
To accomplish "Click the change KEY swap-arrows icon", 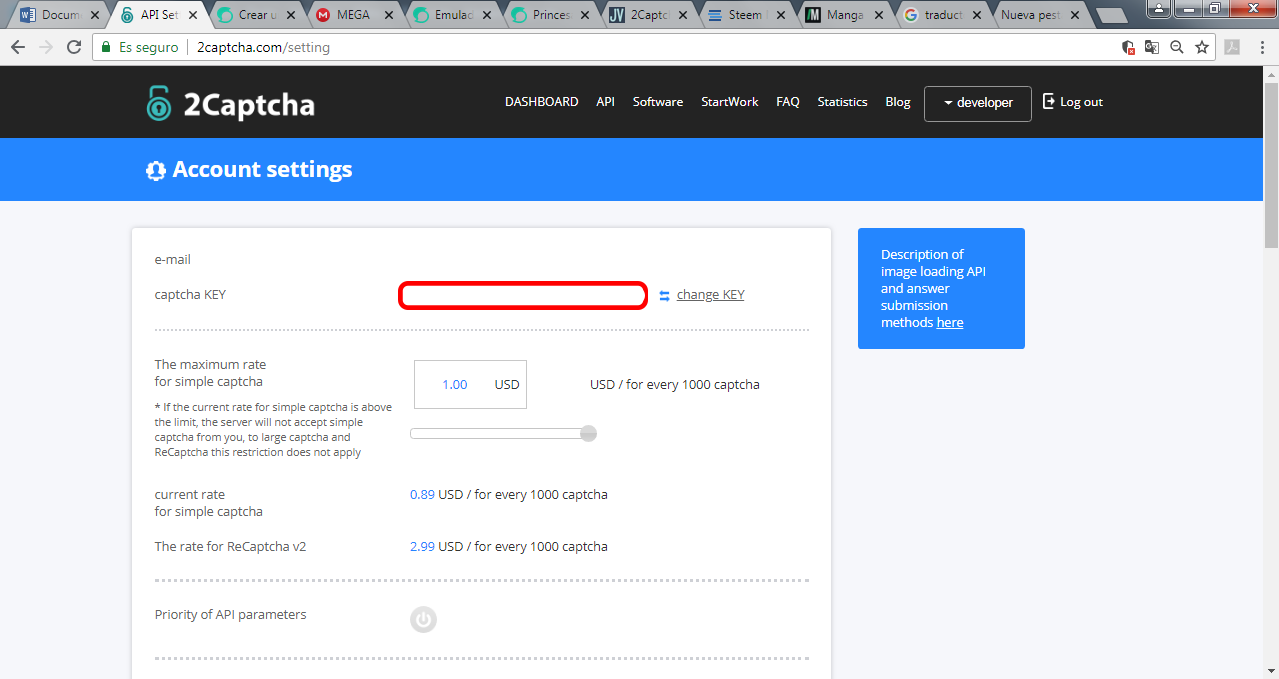I will coord(665,295).
